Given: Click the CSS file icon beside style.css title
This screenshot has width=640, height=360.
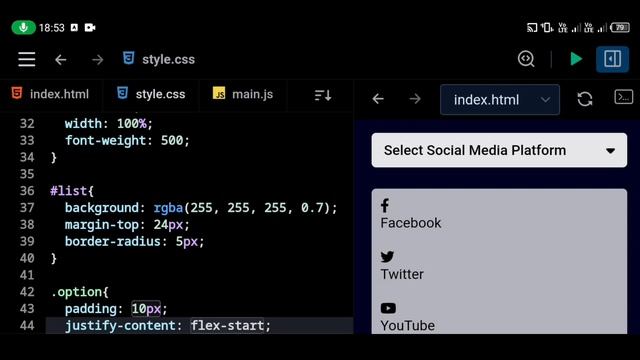Looking at the screenshot, I should pyautogui.click(x=129, y=58).
